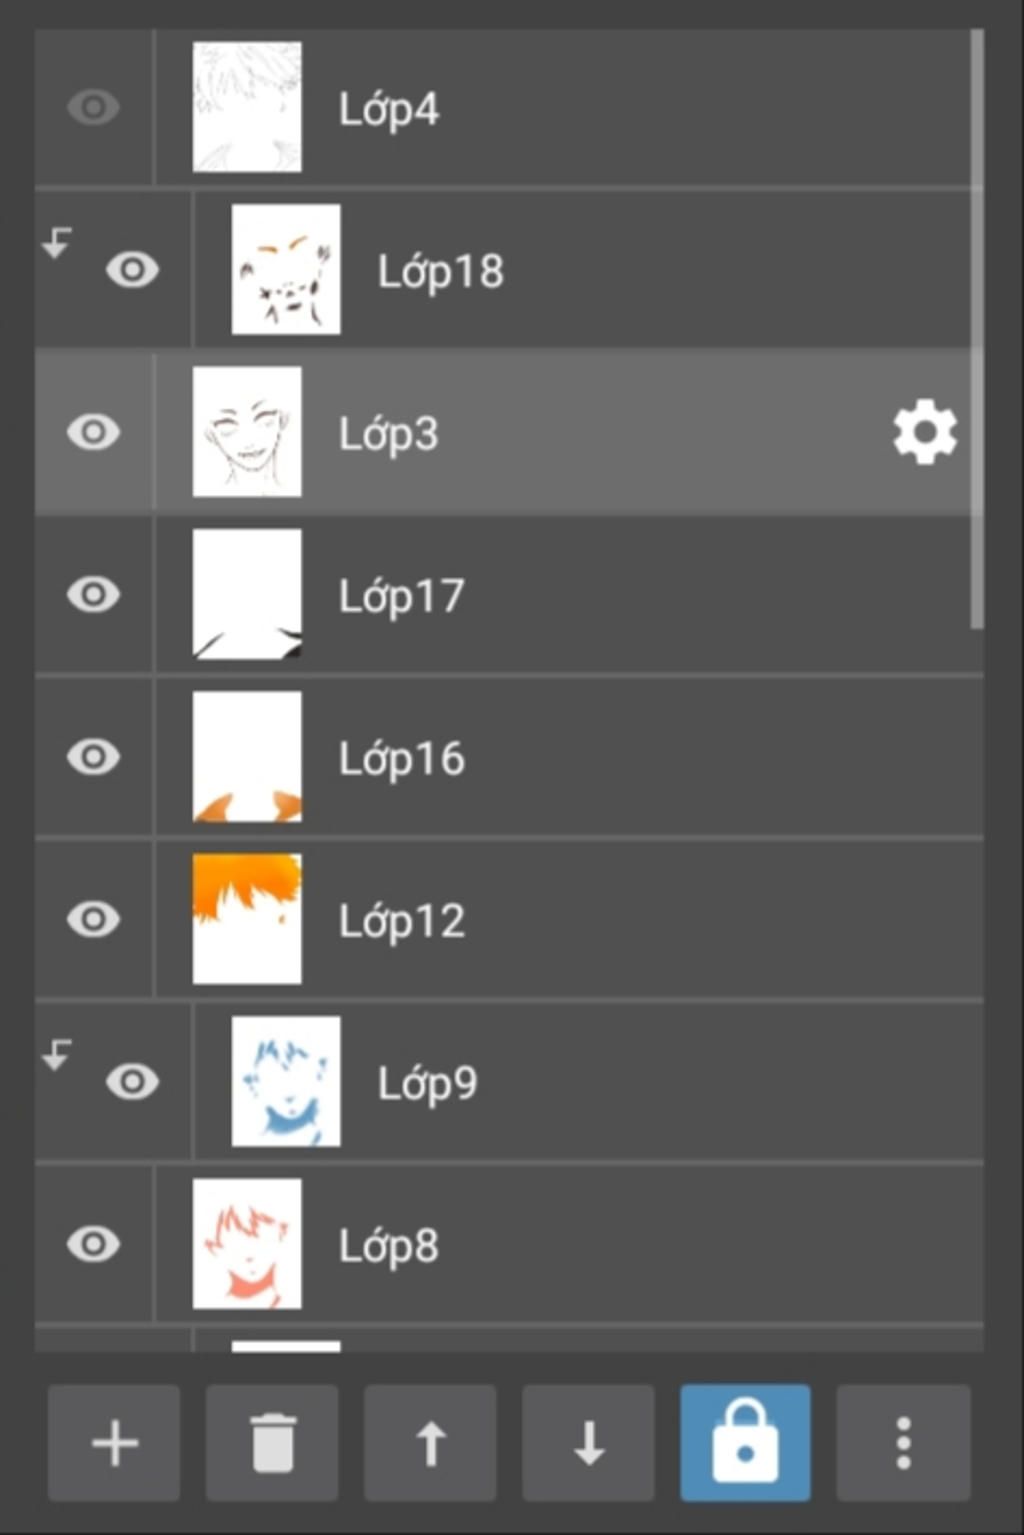Click the layer list scrollbar
This screenshot has height=1535, width=1024.
point(977,329)
